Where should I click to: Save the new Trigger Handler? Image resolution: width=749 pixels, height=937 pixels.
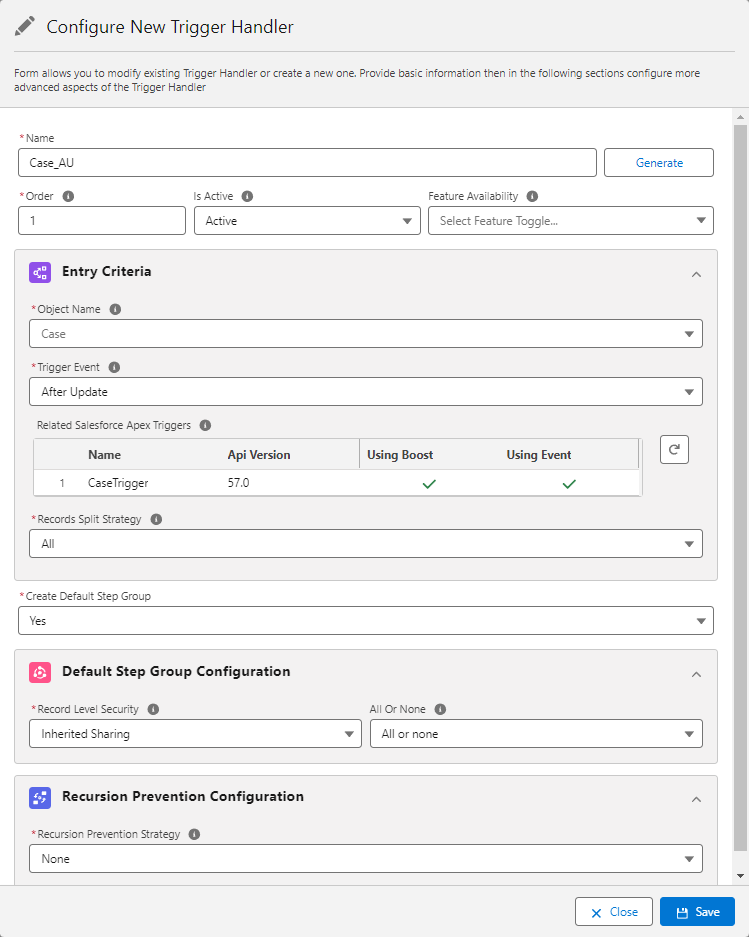697,911
